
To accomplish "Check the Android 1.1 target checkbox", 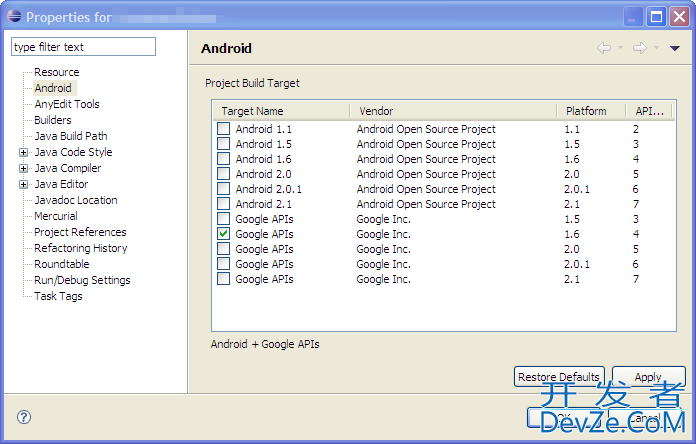I will (223, 129).
